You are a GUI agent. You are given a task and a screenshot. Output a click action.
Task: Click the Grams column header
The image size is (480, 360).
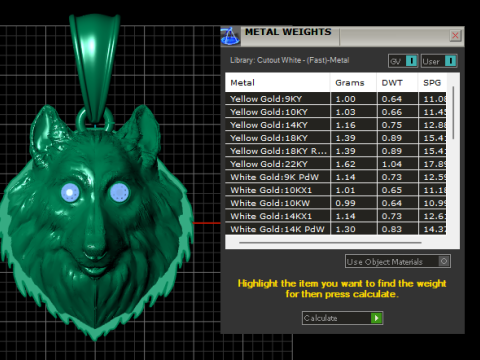tap(353, 83)
